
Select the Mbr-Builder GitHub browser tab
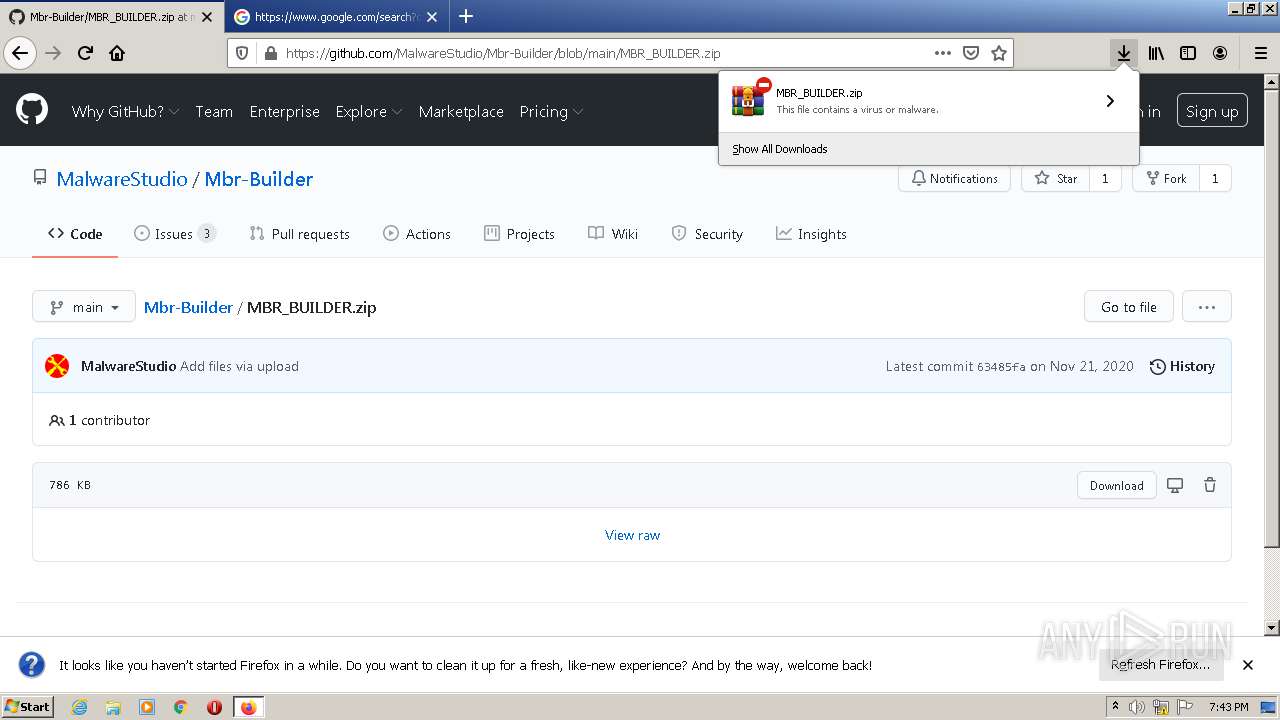click(x=112, y=16)
